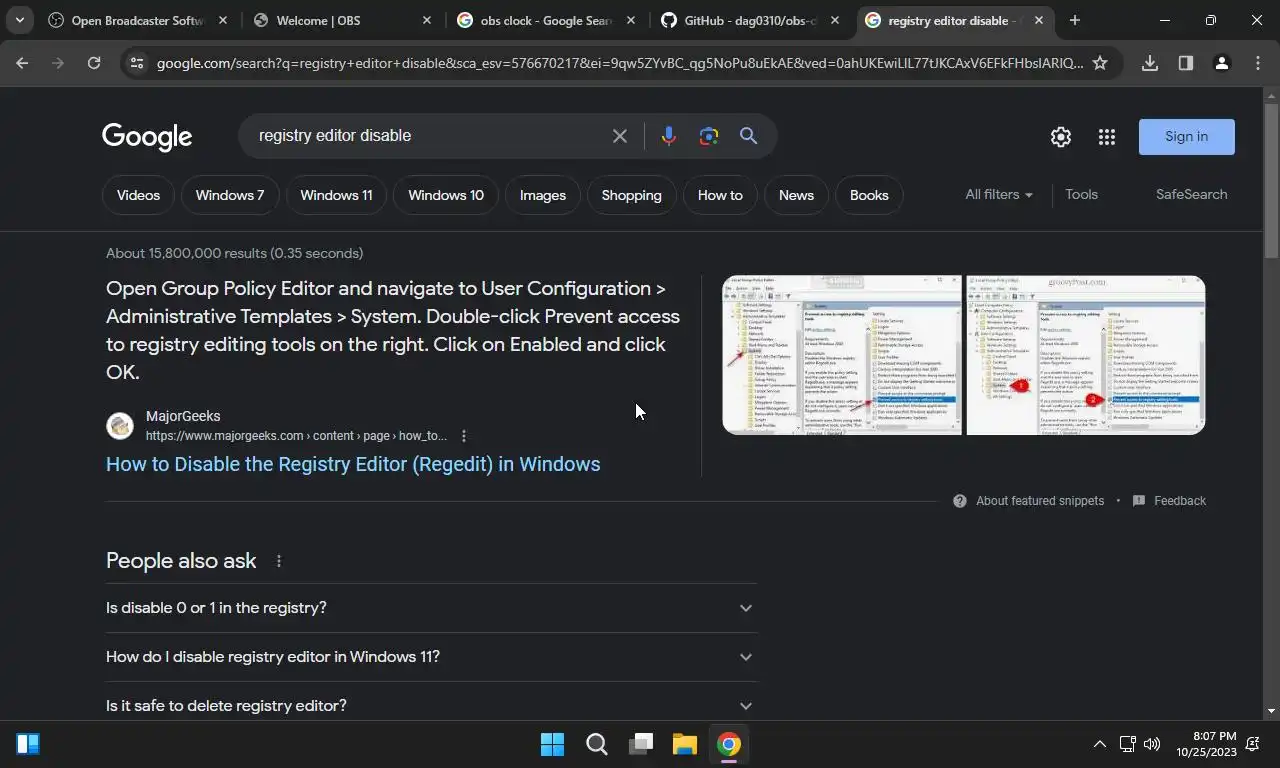Open People also ask options dots
The width and height of the screenshot is (1280, 768).
tap(279, 561)
